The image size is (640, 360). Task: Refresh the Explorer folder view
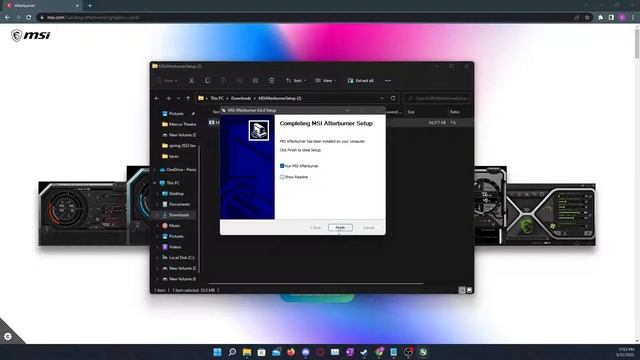click(393, 98)
